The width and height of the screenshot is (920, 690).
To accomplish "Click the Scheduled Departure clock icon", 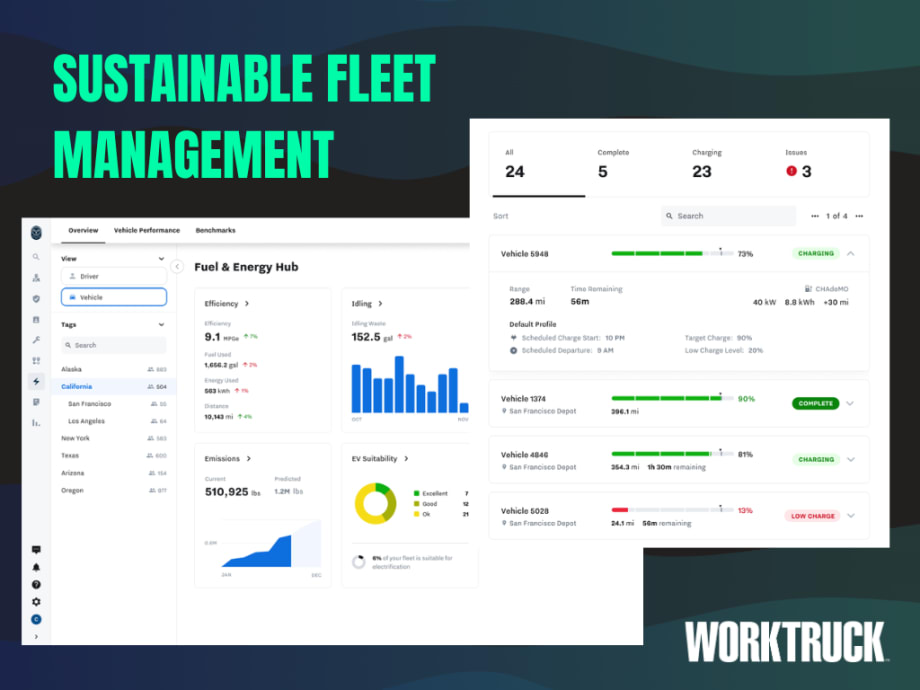I will pos(513,350).
